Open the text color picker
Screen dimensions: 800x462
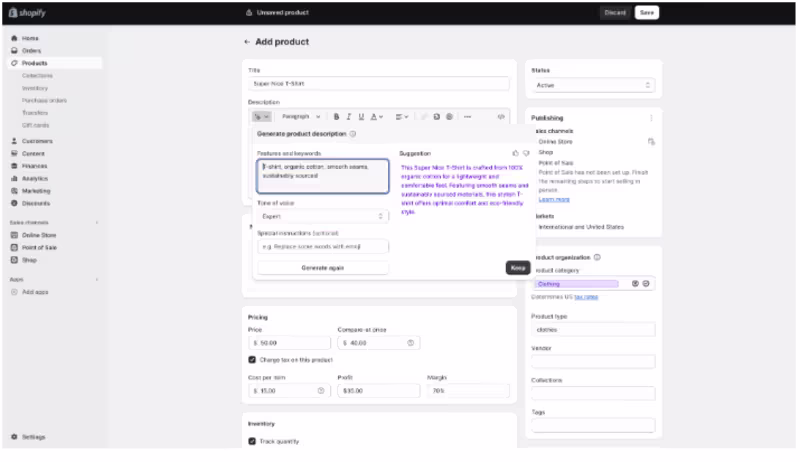pyautogui.click(x=377, y=117)
